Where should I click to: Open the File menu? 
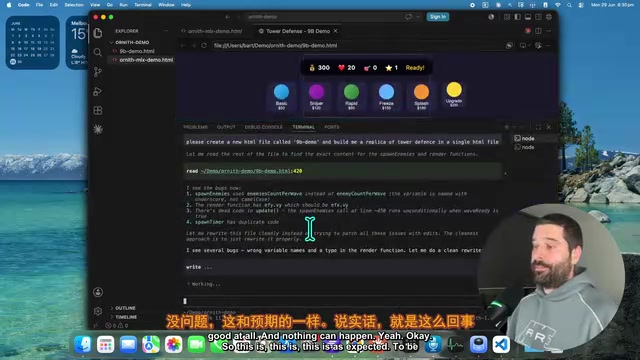click(39, 5)
